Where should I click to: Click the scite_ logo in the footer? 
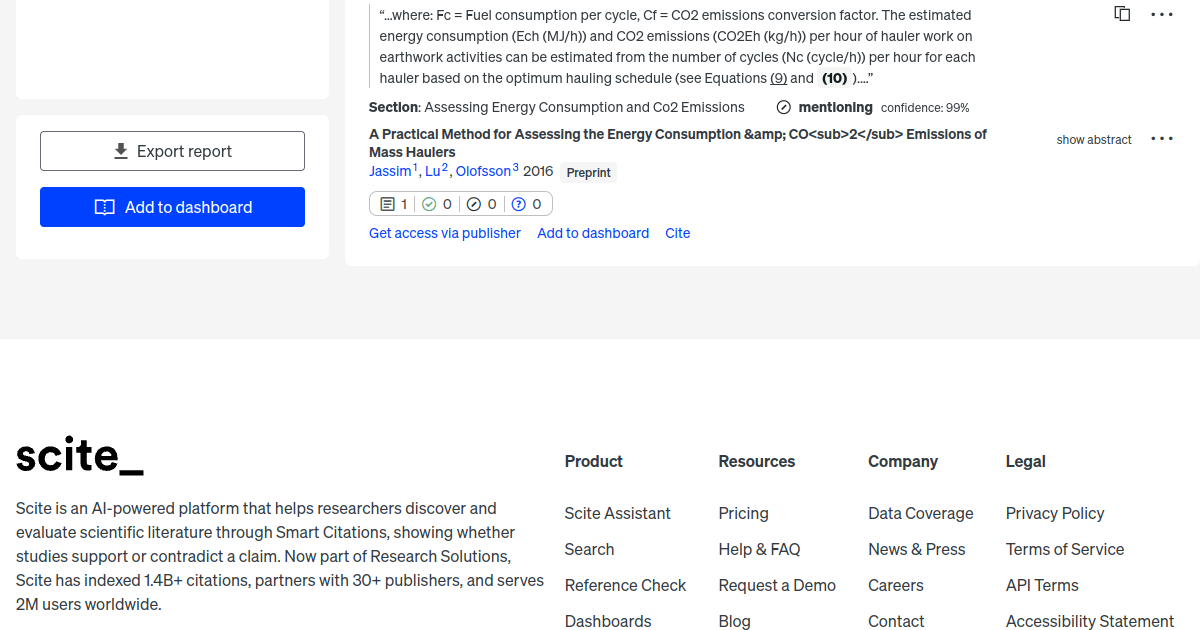click(79, 456)
